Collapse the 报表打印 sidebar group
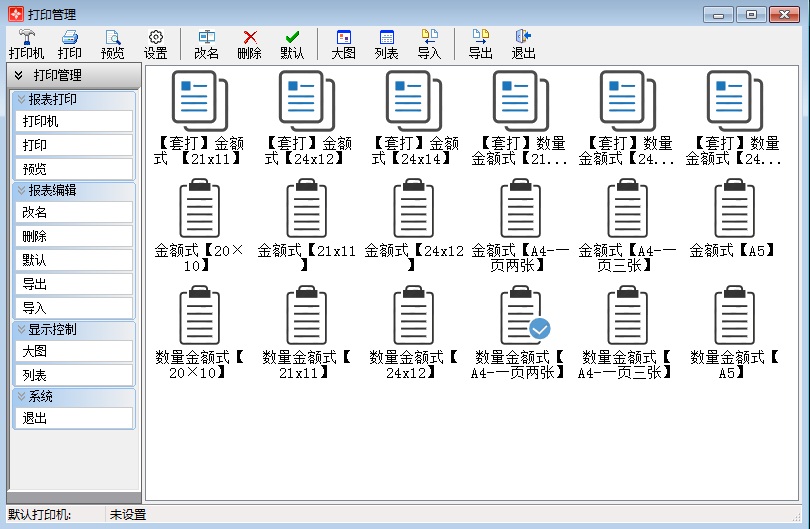The width and height of the screenshot is (810, 529). 21,100
